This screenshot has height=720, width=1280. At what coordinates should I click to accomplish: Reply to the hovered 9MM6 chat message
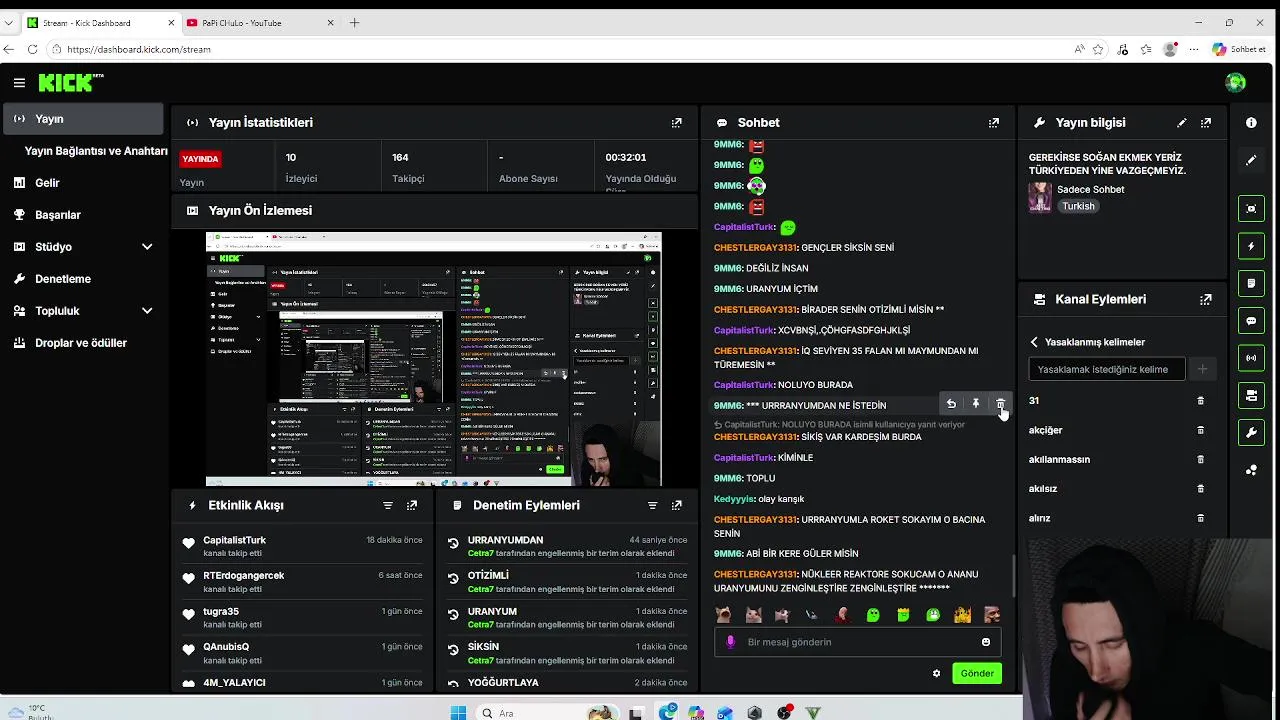pyautogui.click(x=951, y=404)
